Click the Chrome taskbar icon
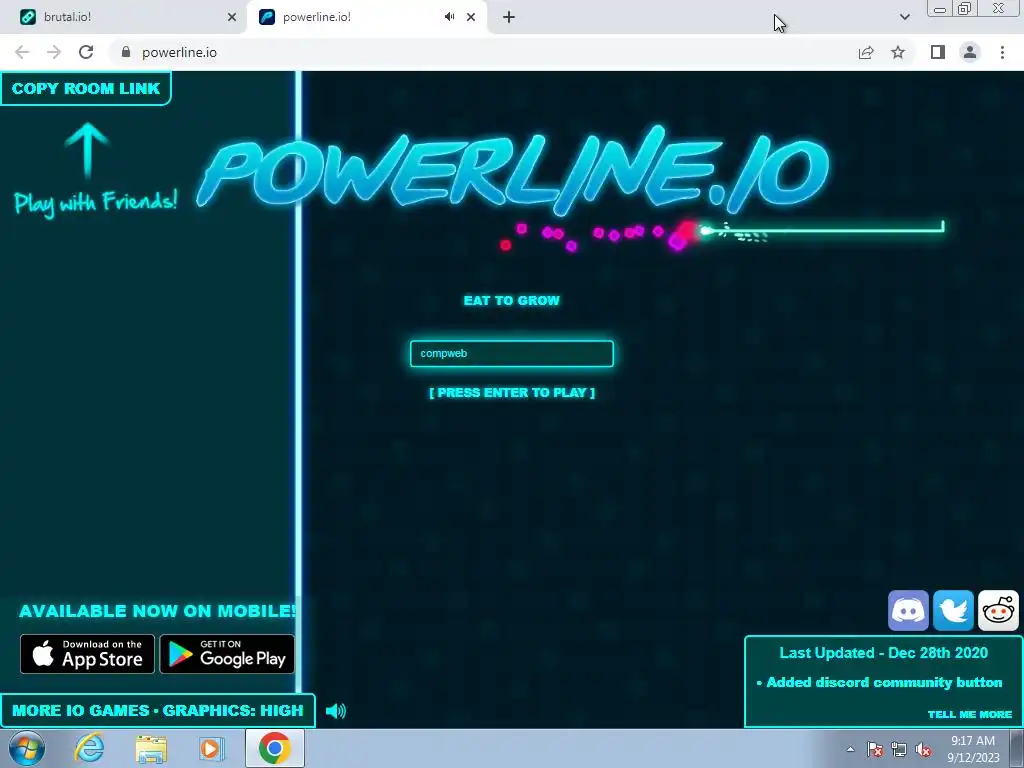1024x768 pixels. click(x=274, y=748)
